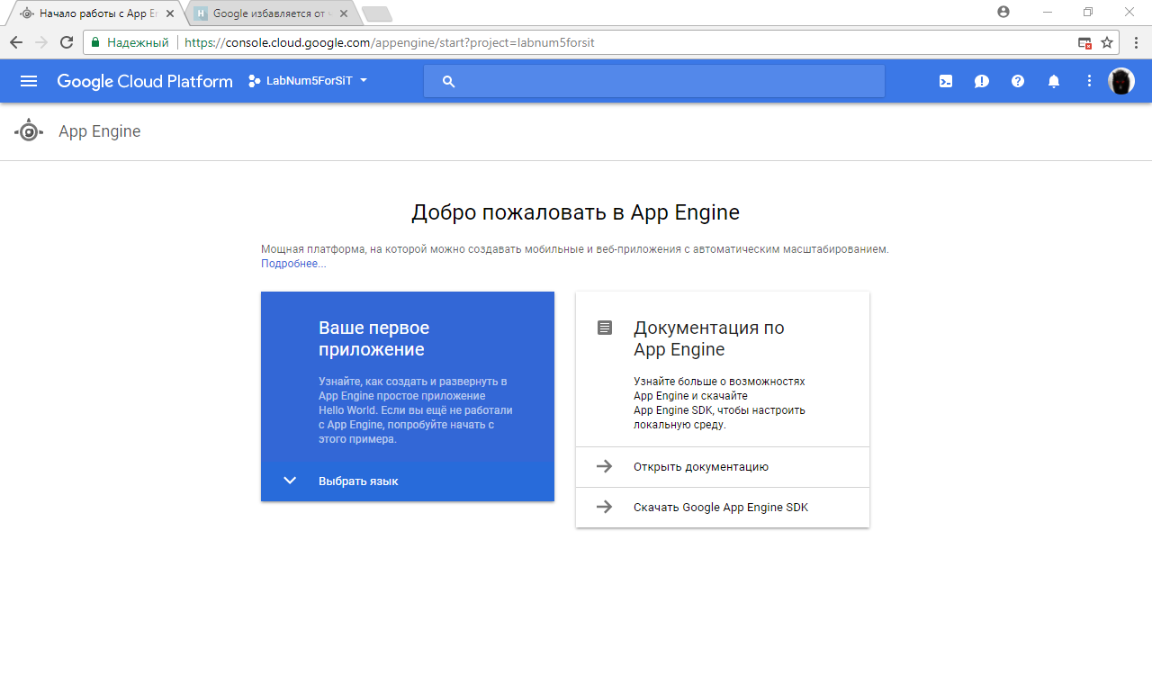Click the user account avatar

click(x=1121, y=82)
